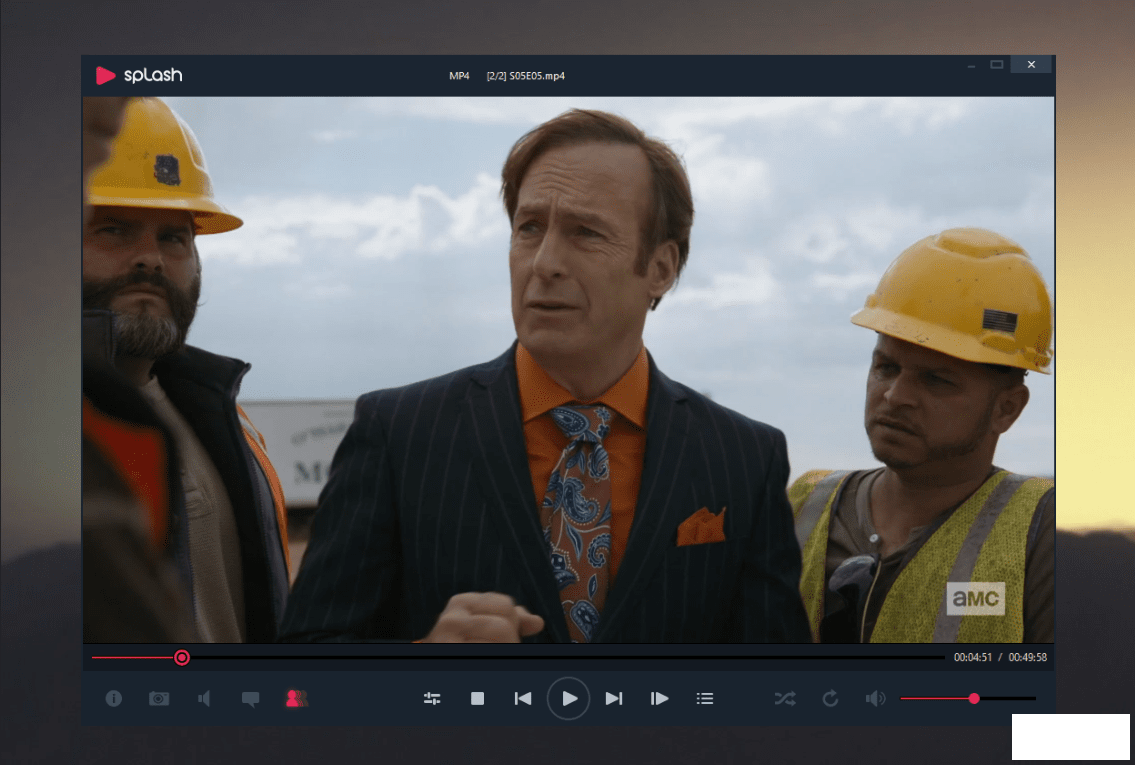1135x765 pixels.
Task: Toggle shuffle playback mode
Action: click(x=785, y=698)
